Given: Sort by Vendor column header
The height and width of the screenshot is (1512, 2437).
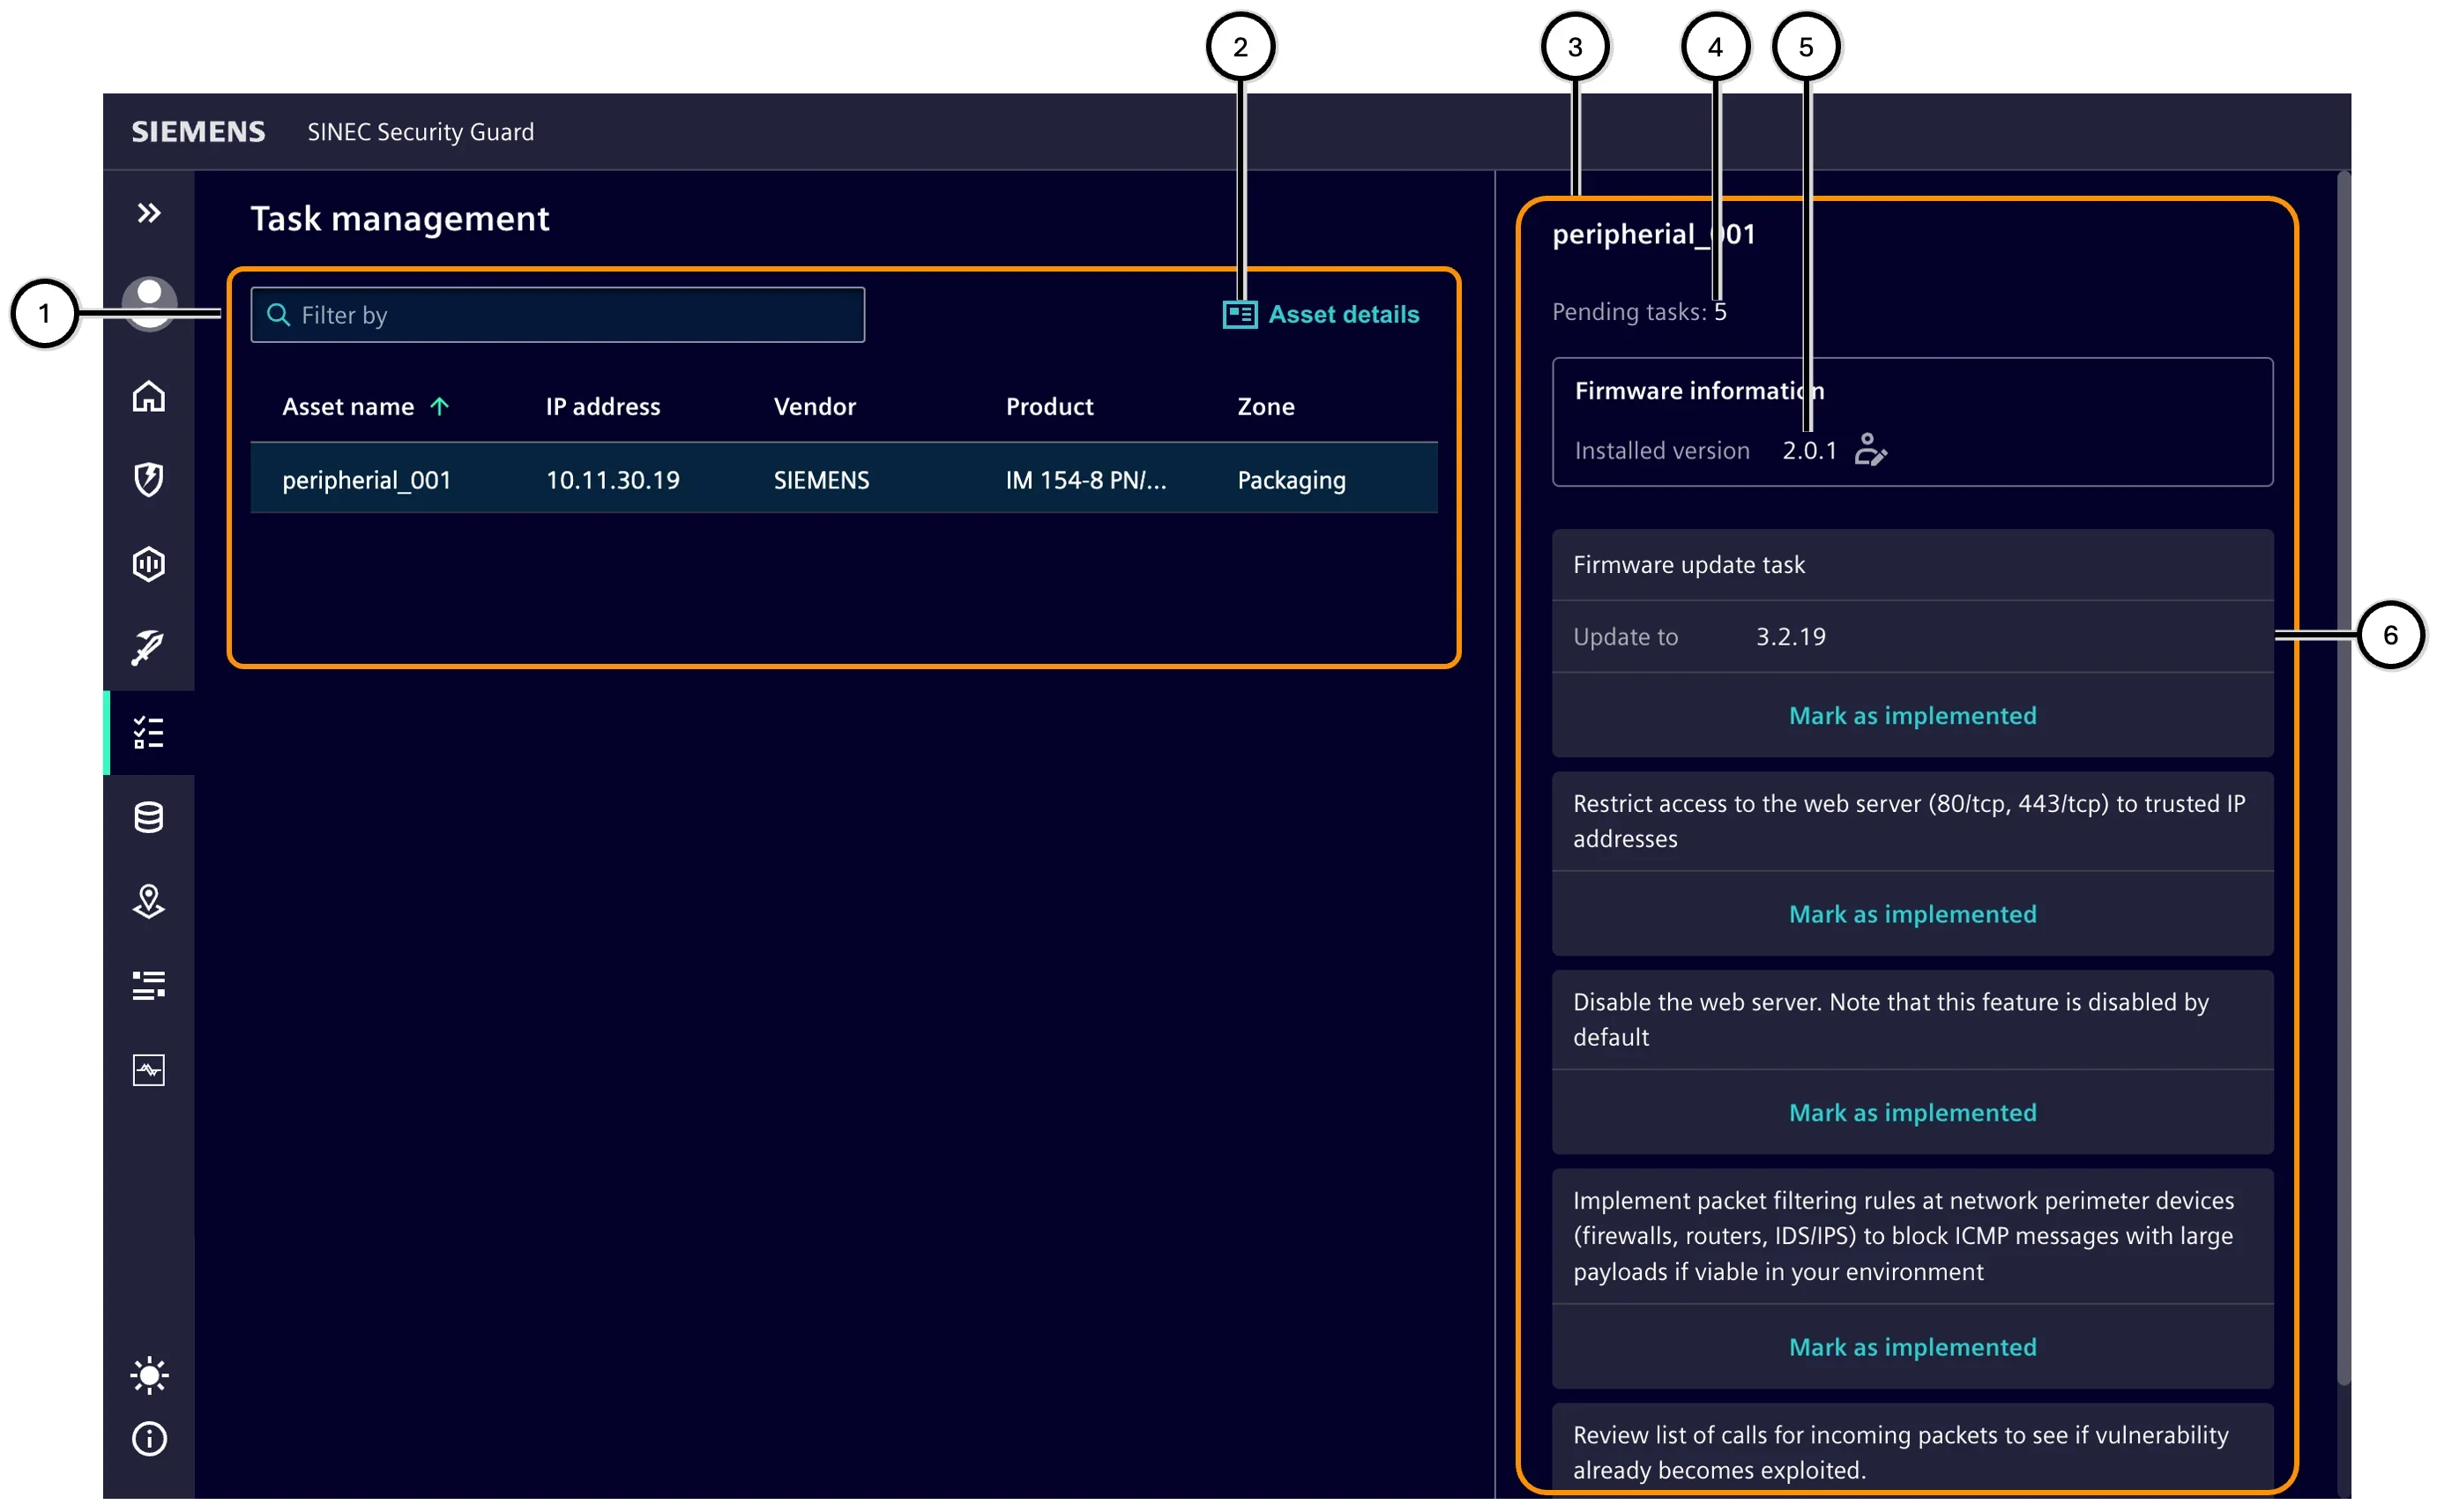Looking at the screenshot, I should (815, 407).
